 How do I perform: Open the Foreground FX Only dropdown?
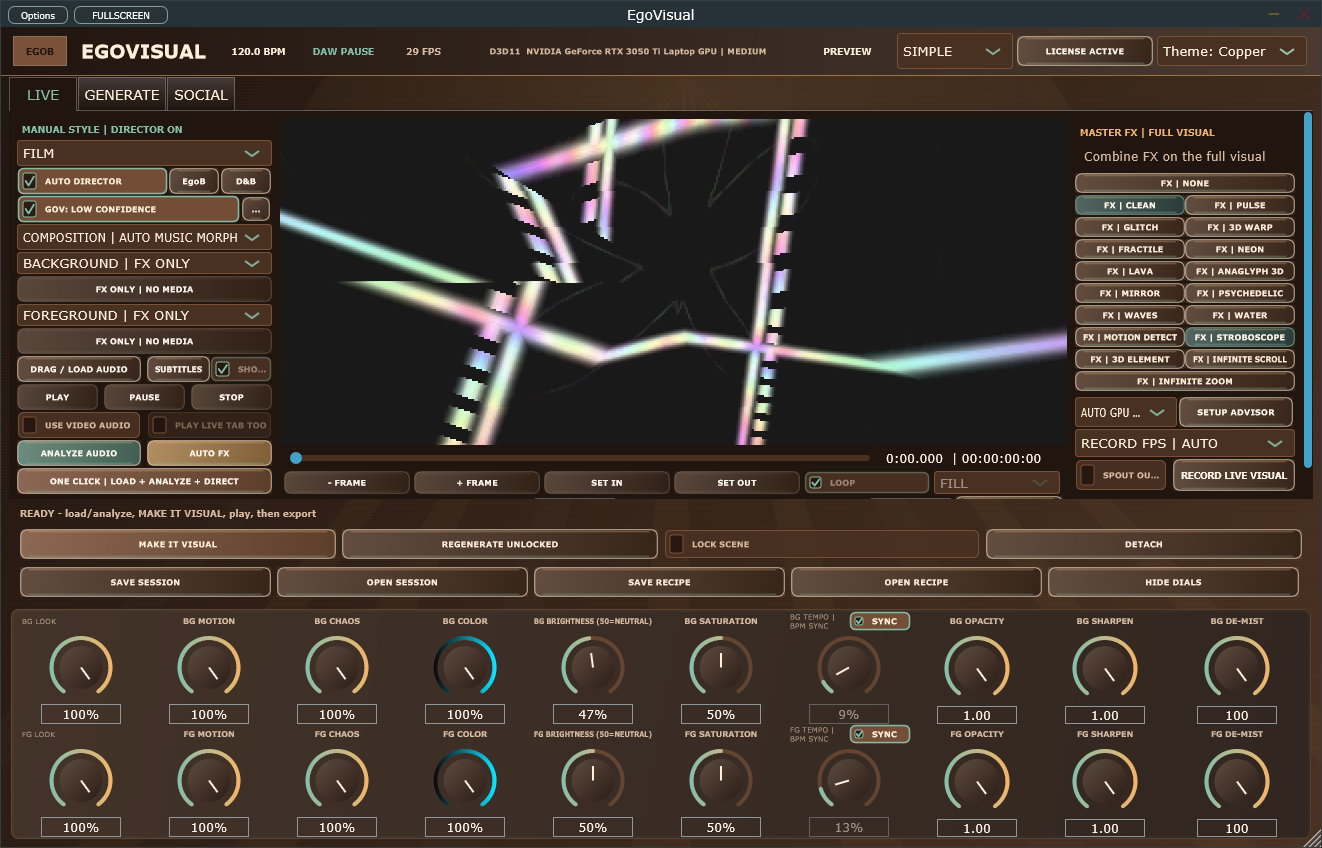click(144, 315)
